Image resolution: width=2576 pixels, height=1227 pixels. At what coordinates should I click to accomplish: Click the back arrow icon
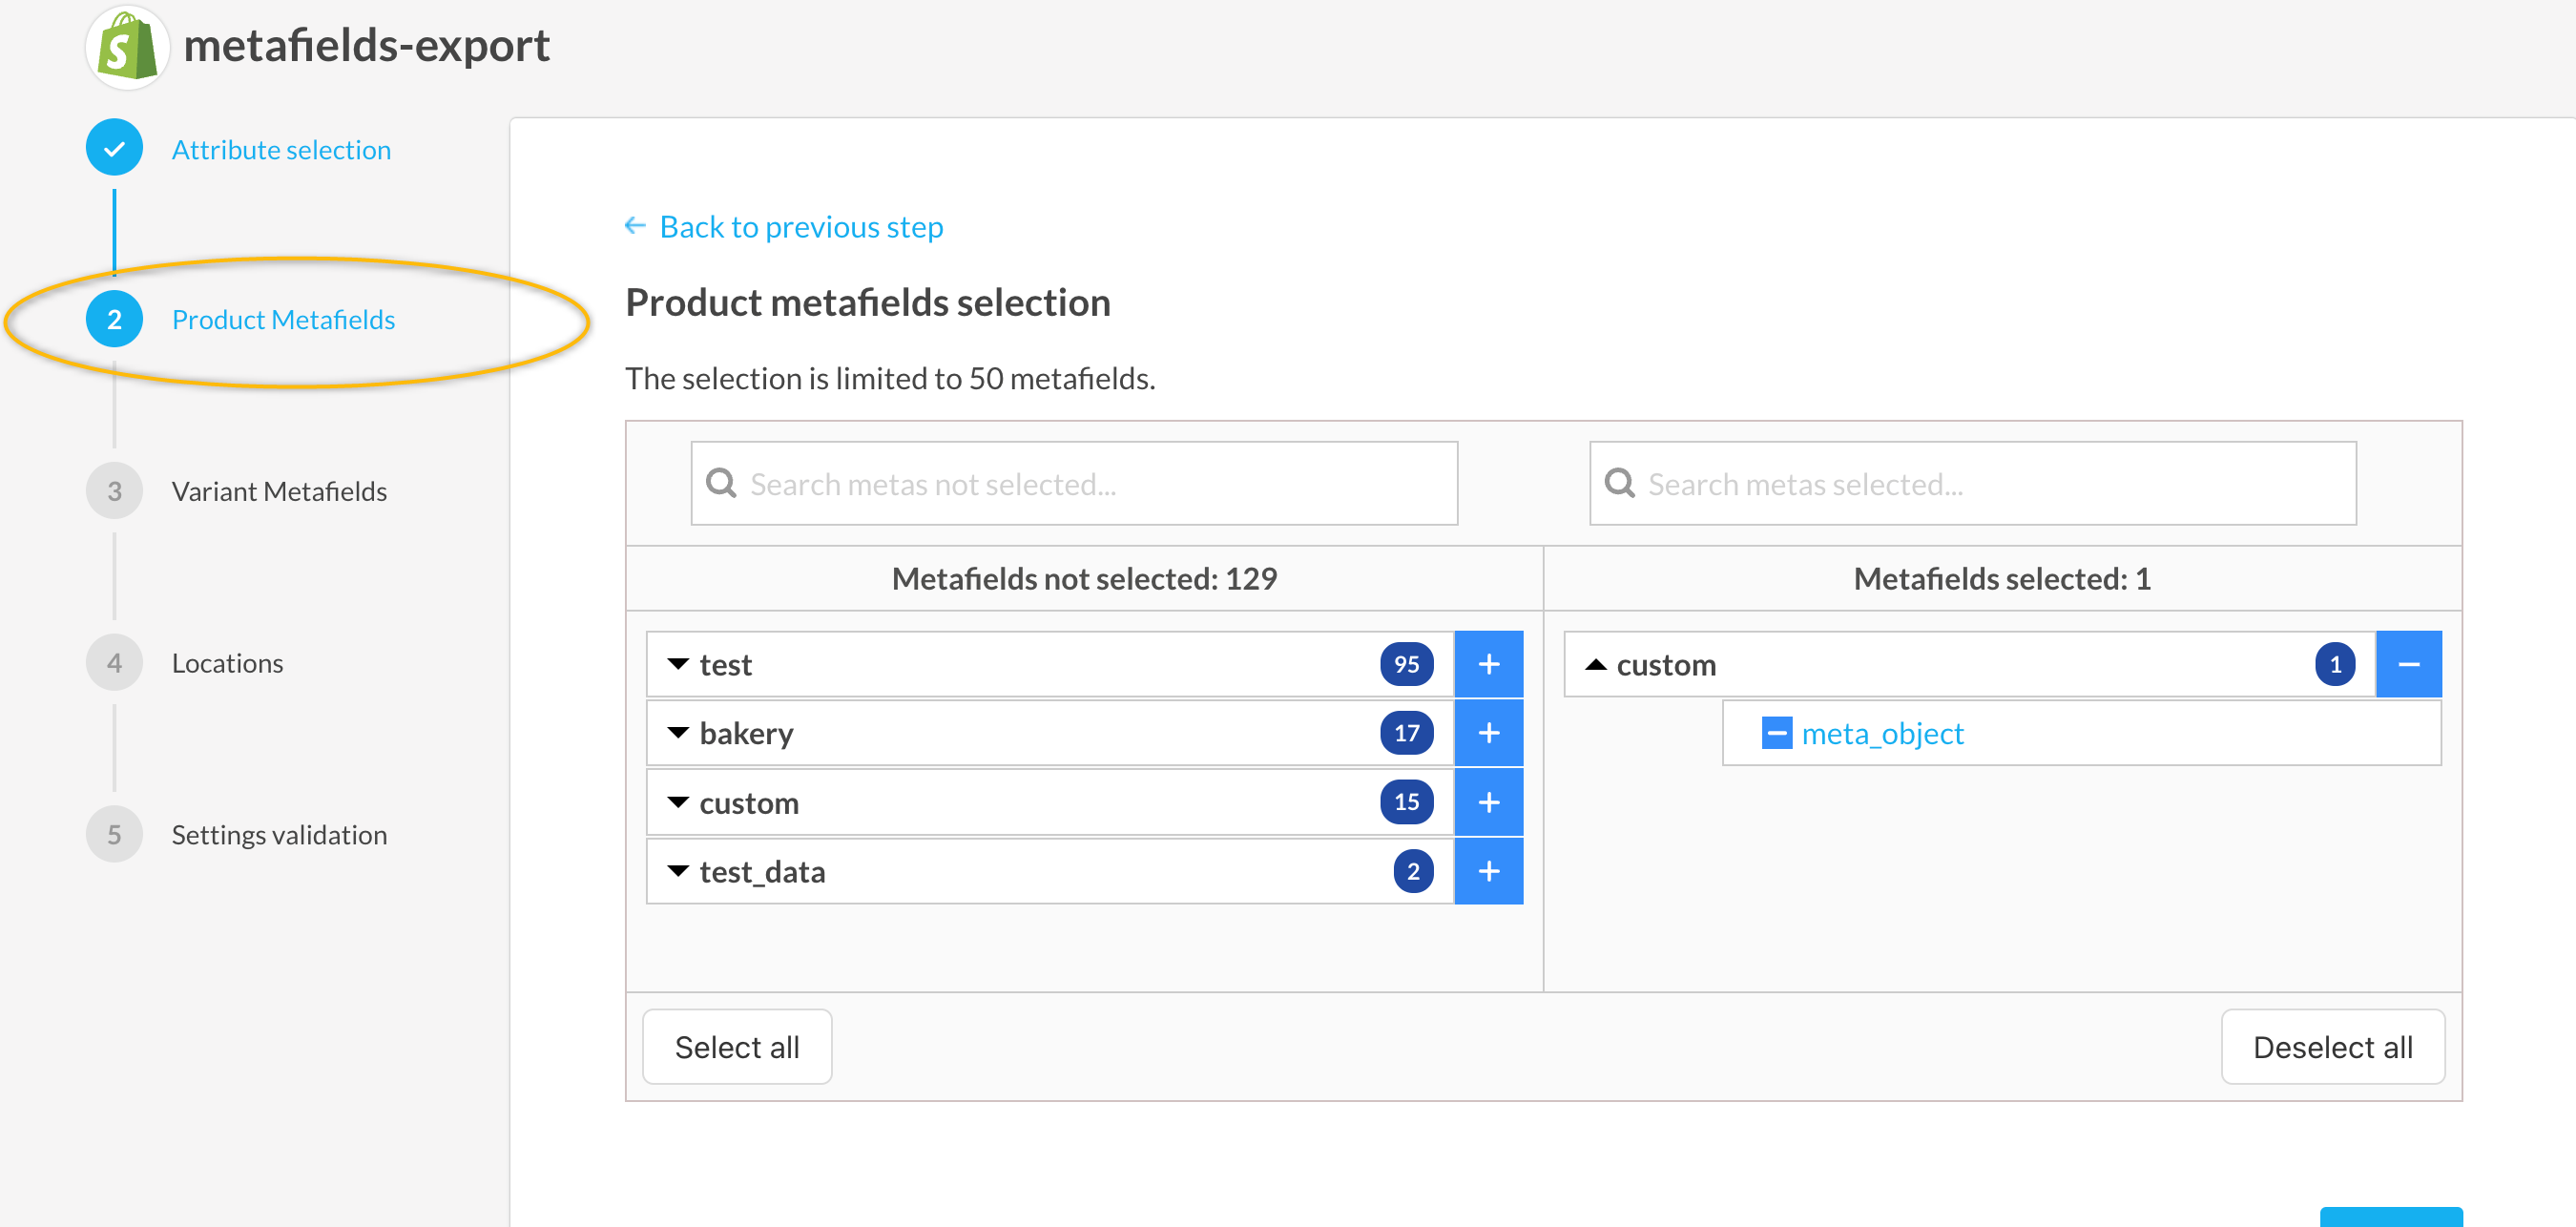[634, 226]
